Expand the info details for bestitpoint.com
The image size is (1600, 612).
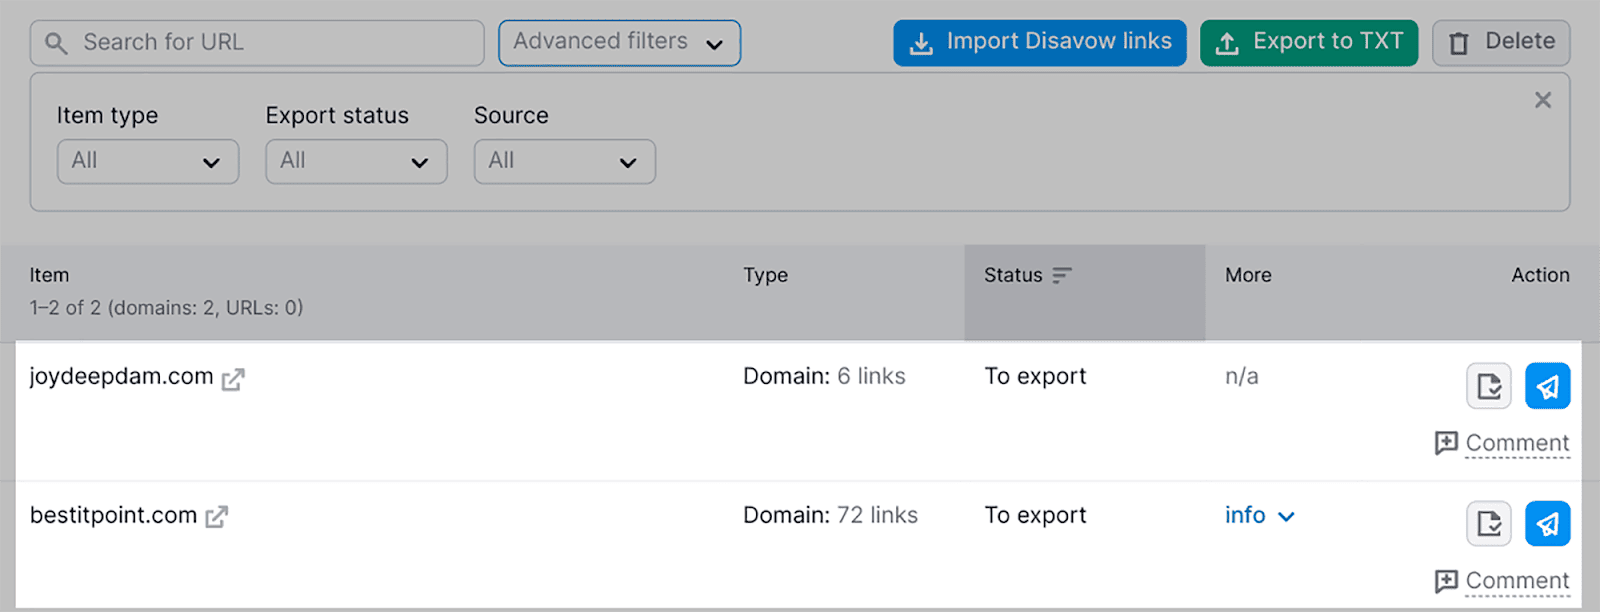pos(1259,516)
